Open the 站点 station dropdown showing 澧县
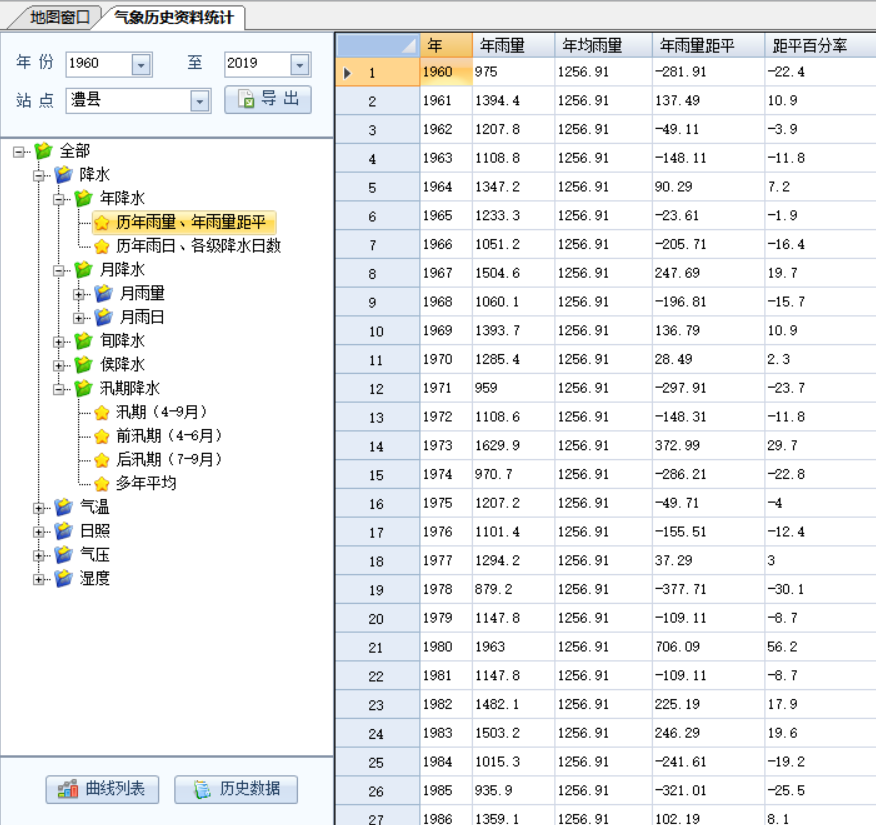The image size is (876, 825). (199, 100)
